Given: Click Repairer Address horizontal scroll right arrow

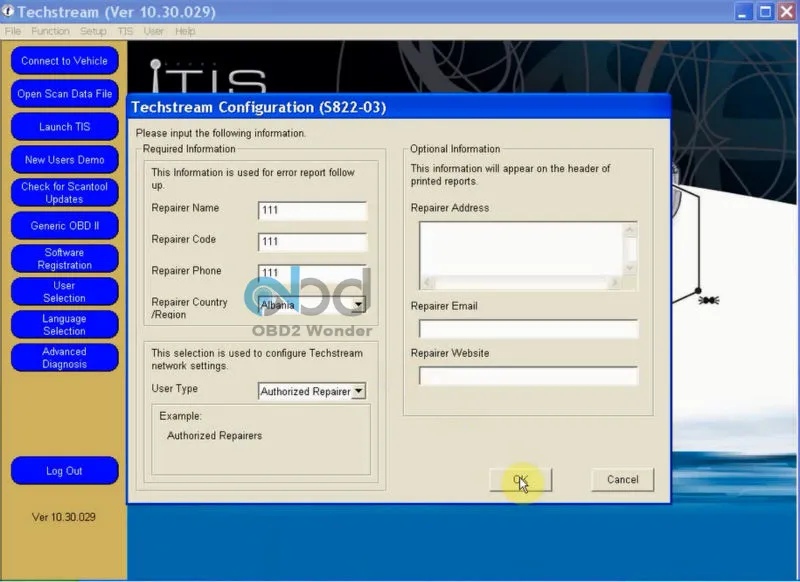Looking at the screenshot, I should pyautogui.click(x=615, y=283).
